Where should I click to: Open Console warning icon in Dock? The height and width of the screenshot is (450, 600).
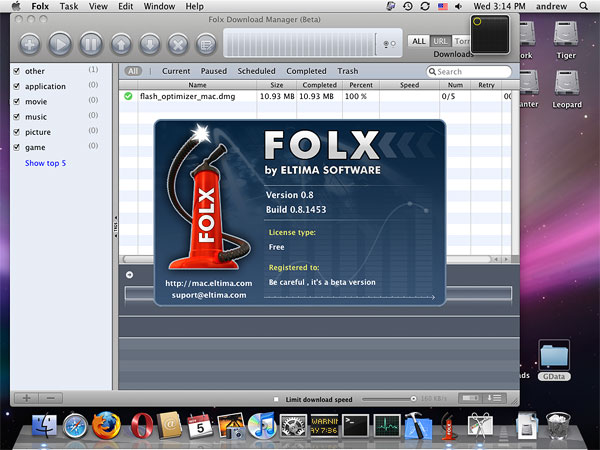tap(324, 426)
